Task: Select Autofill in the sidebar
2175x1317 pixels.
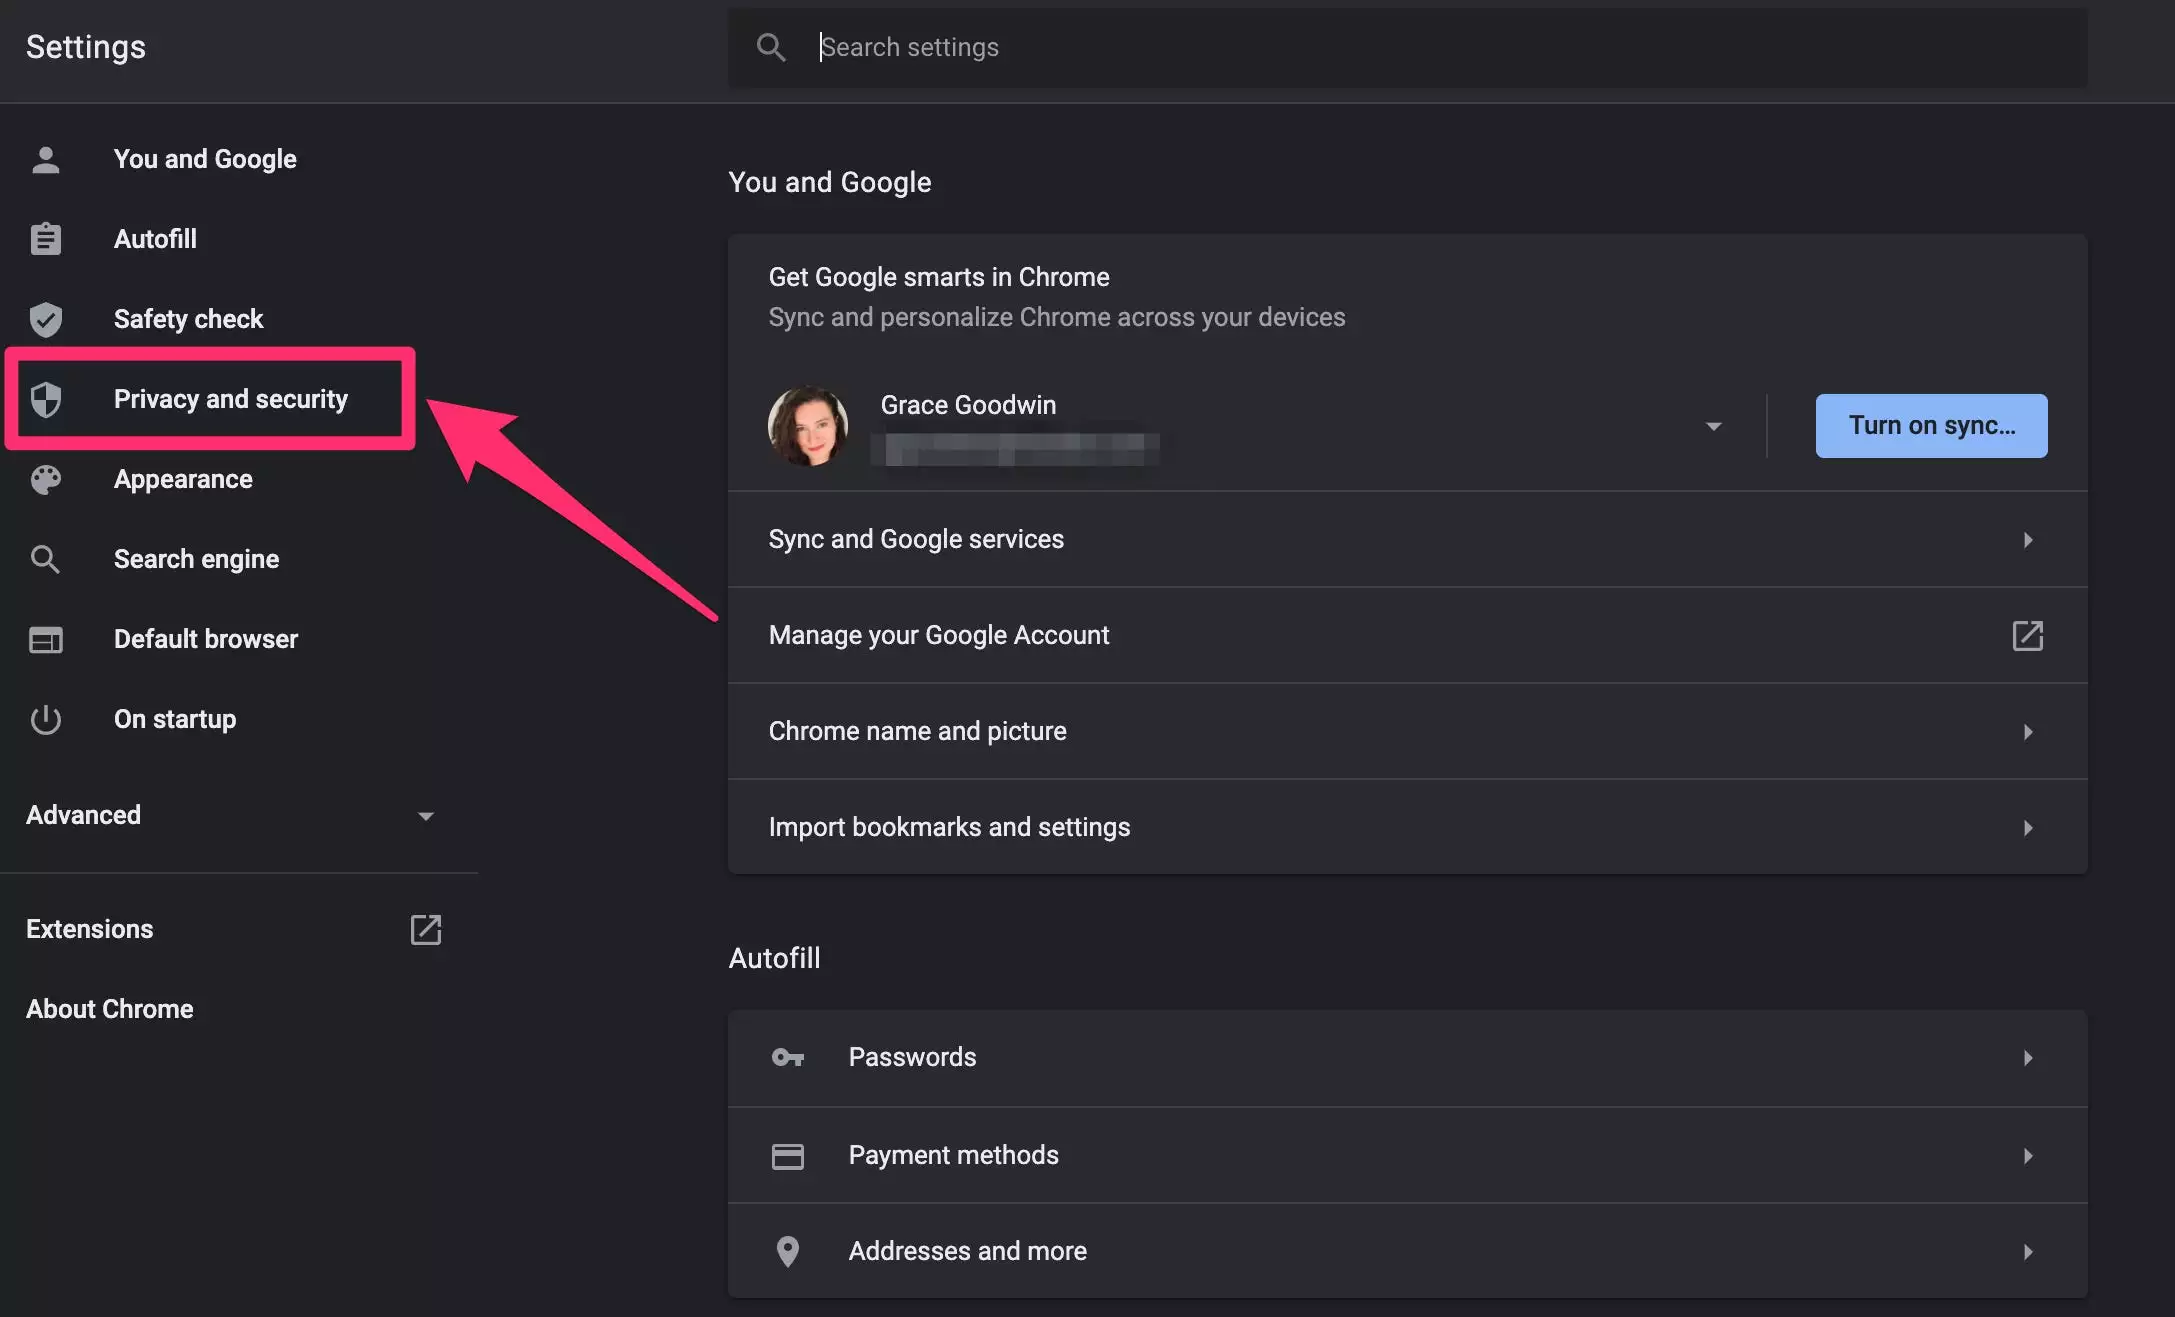Action: (x=155, y=239)
